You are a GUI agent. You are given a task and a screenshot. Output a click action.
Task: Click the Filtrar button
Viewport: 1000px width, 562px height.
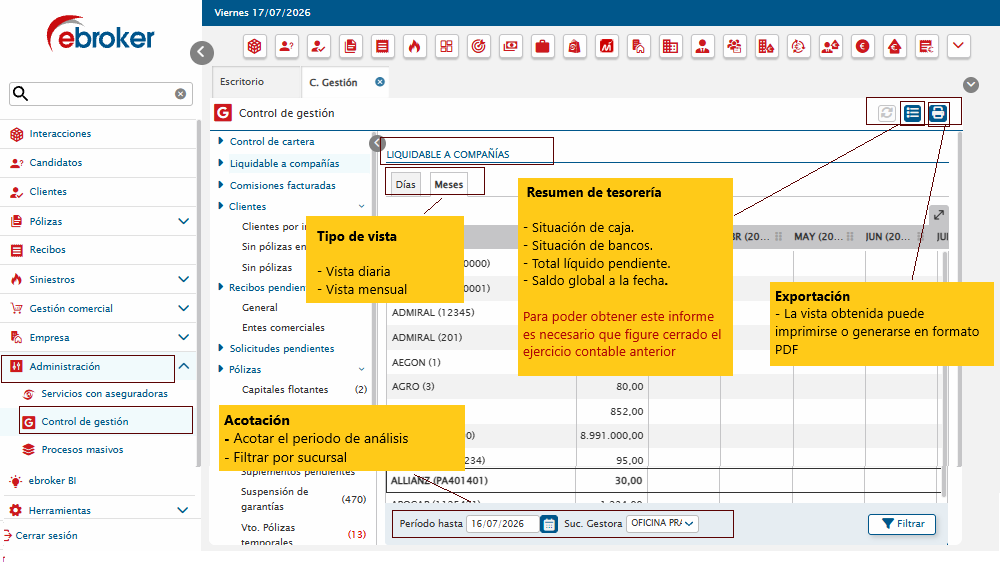click(x=902, y=524)
